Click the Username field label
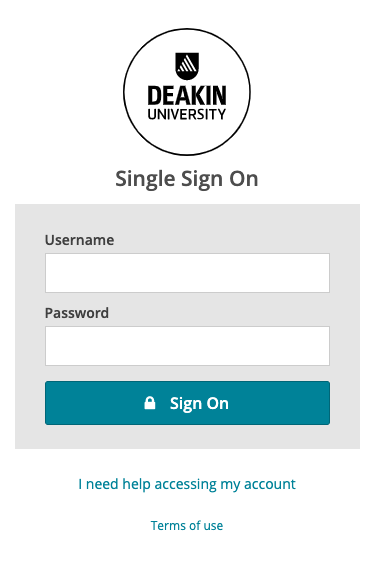The width and height of the screenshot is (375, 571). pyautogui.click(x=79, y=240)
